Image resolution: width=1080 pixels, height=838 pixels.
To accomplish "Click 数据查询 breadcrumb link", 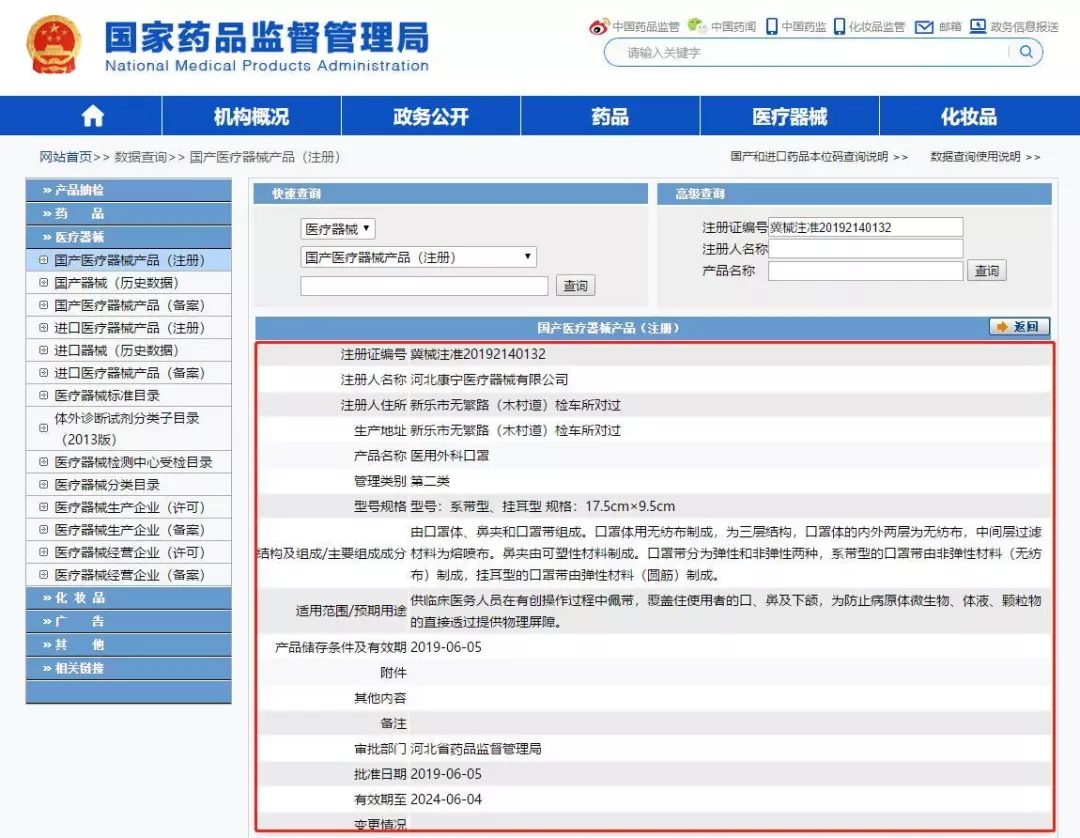I will pos(141,157).
